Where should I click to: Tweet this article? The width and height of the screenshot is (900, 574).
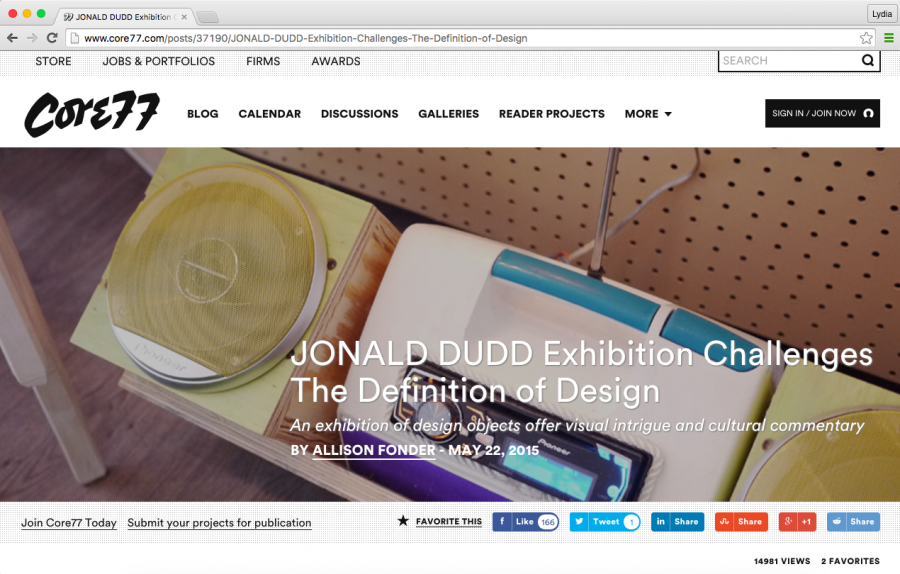point(605,521)
